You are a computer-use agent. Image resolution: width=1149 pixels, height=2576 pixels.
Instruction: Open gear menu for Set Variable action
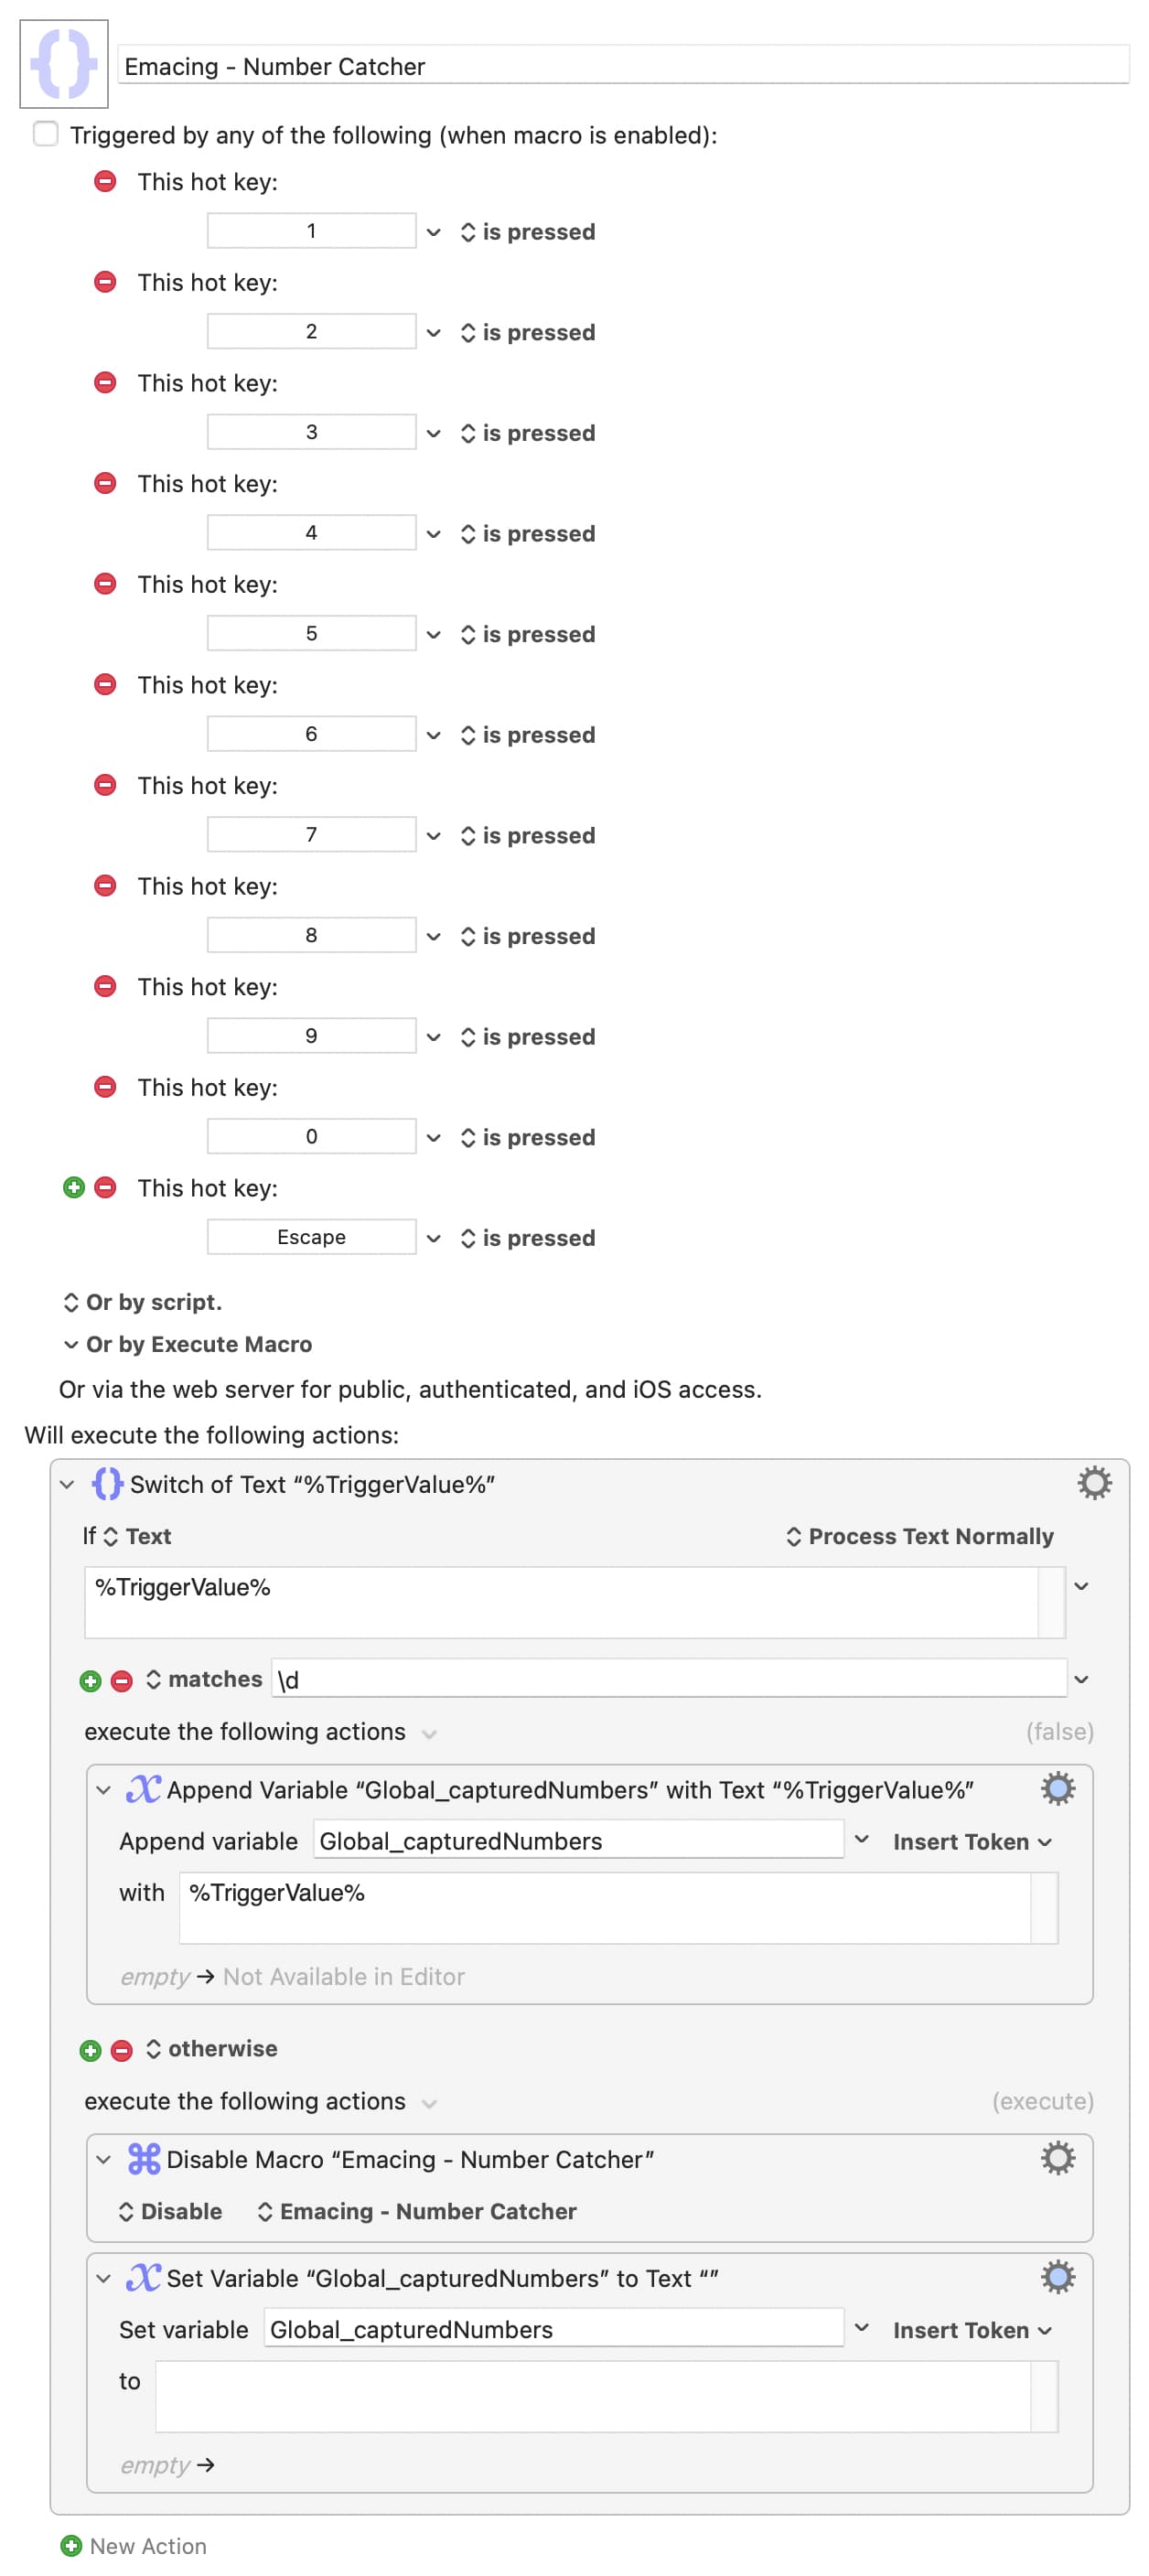tap(1058, 2277)
